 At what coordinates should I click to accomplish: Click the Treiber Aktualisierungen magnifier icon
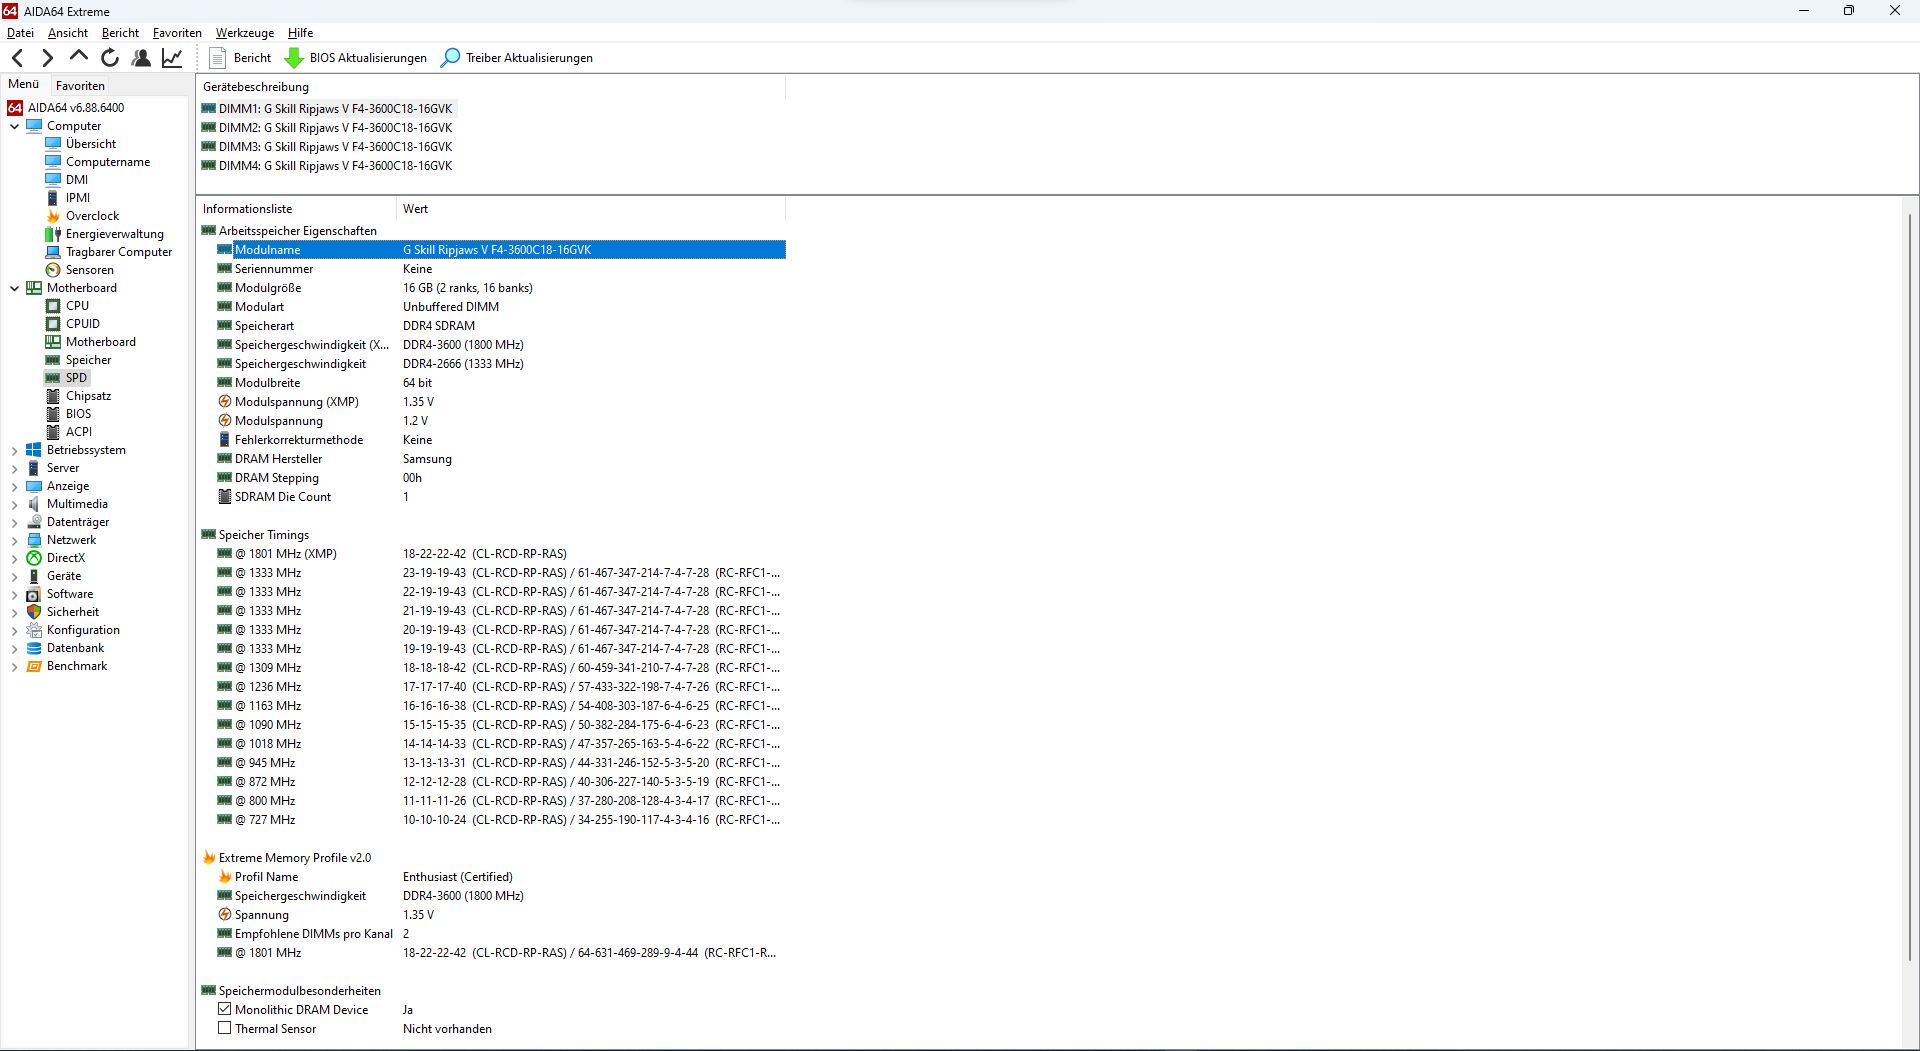[449, 58]
